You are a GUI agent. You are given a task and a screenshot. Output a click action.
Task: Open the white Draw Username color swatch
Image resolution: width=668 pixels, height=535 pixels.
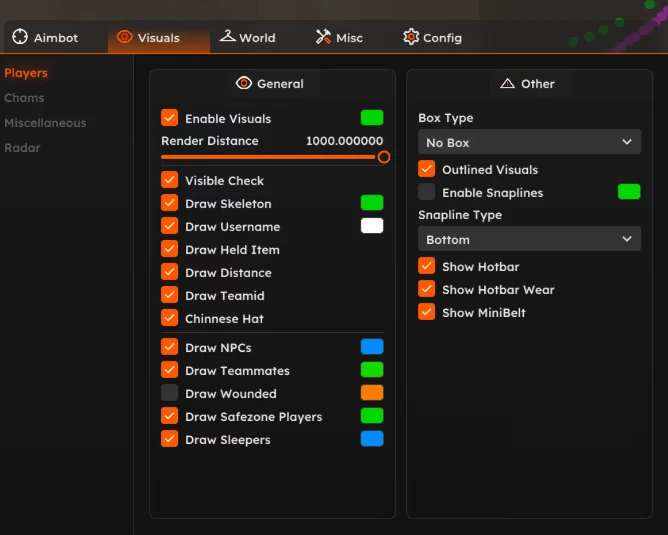(372, 226)
